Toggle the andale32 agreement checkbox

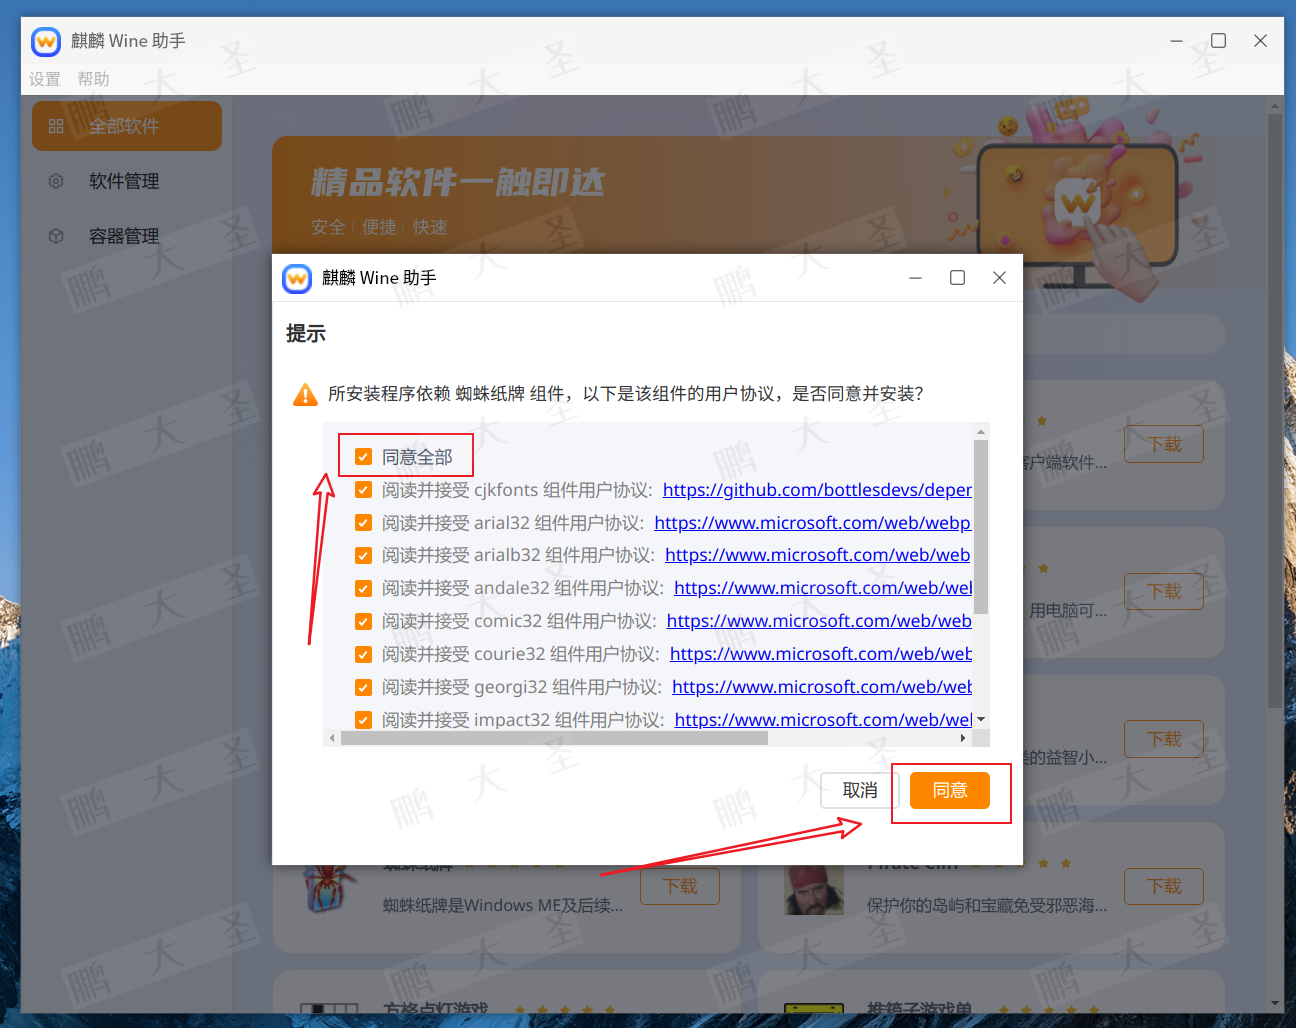pyautogui.click(x=363, y=588)
